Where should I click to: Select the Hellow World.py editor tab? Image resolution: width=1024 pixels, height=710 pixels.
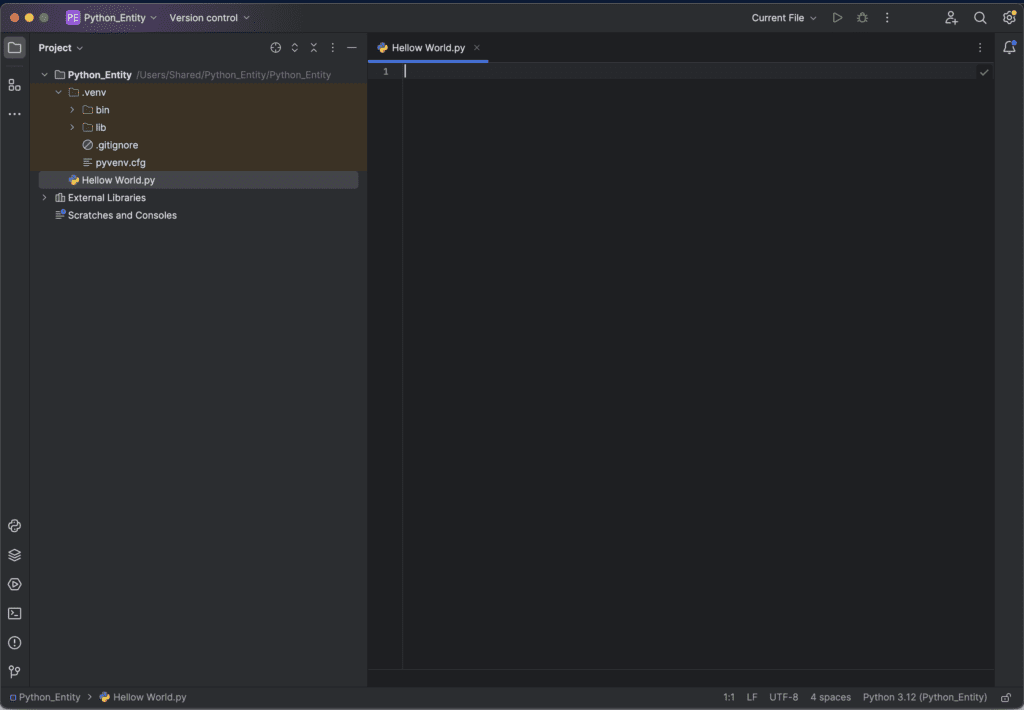428,48
